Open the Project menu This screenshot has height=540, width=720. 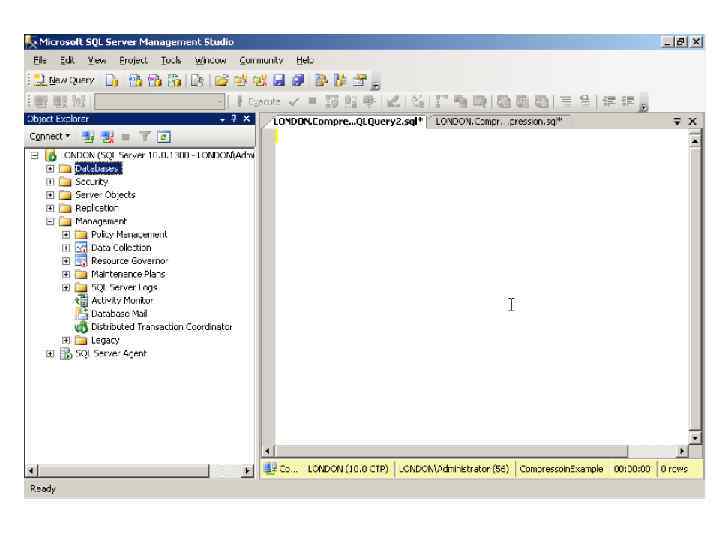tap(133, 60)
